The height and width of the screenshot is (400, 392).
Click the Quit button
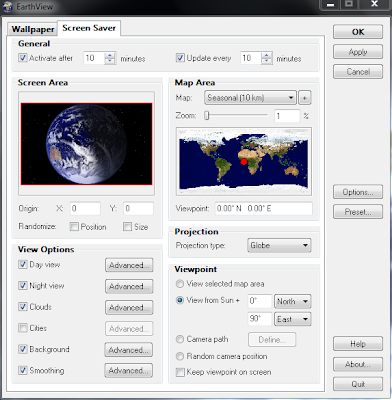(x=358, y=384)
